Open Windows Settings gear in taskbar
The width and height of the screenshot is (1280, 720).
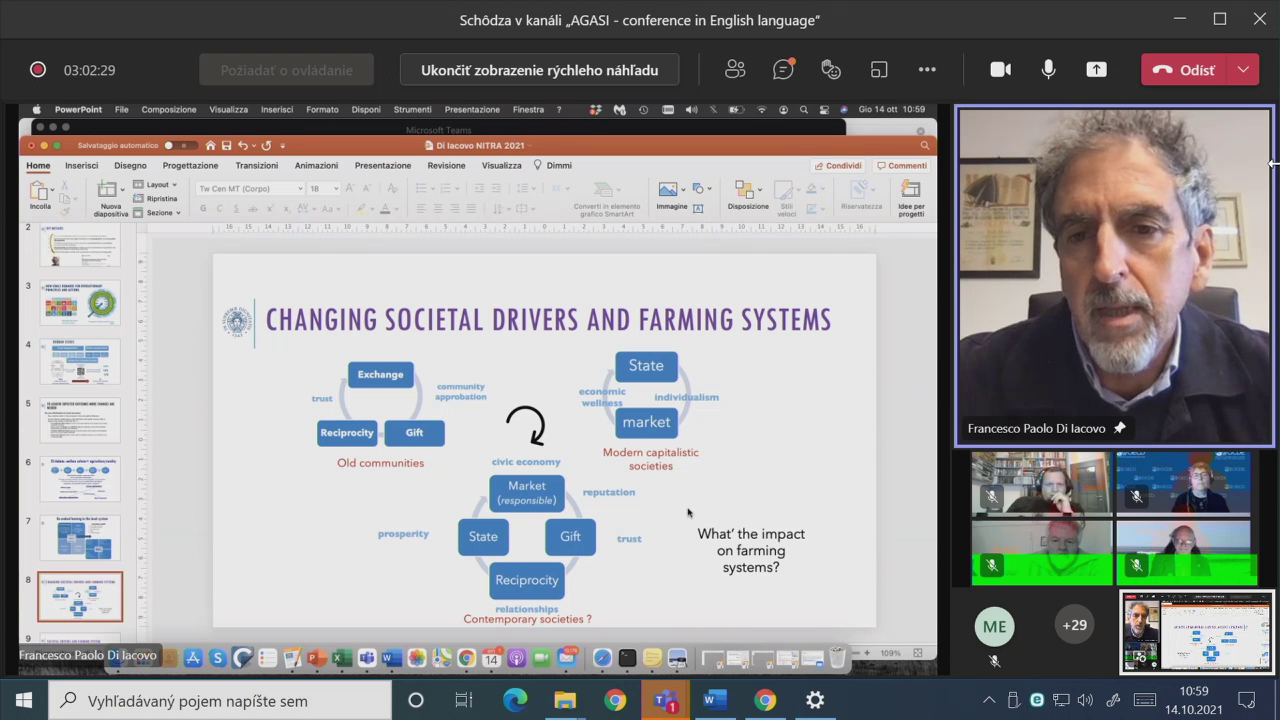pyautogui.click(x=815, y=700)
